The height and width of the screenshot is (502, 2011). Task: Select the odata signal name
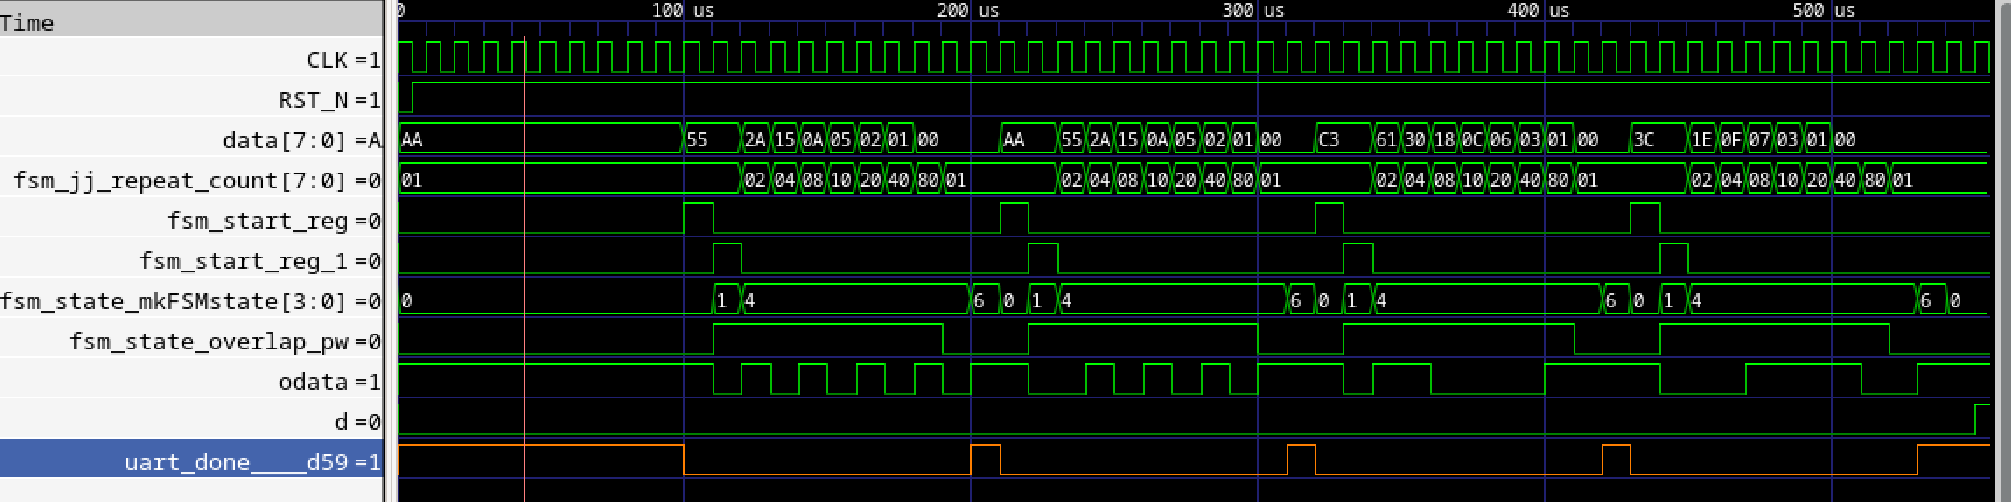[x=328, y=381]
